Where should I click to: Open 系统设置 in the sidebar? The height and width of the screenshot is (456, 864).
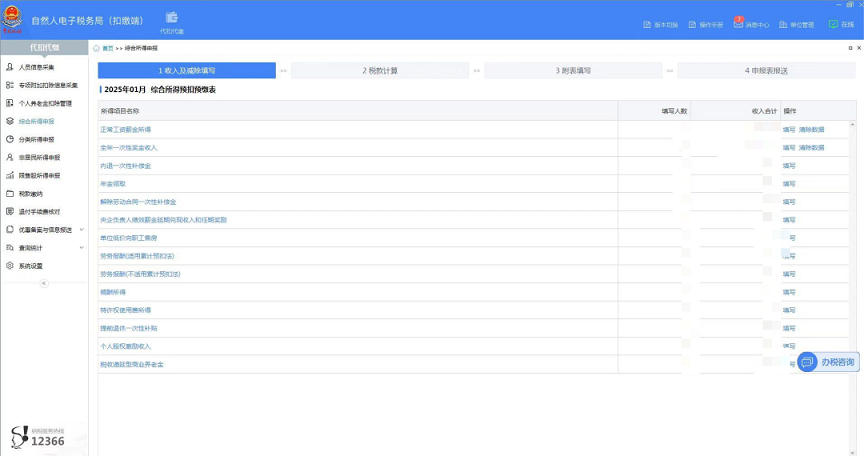pyautogui.click(x=30, y=265)
